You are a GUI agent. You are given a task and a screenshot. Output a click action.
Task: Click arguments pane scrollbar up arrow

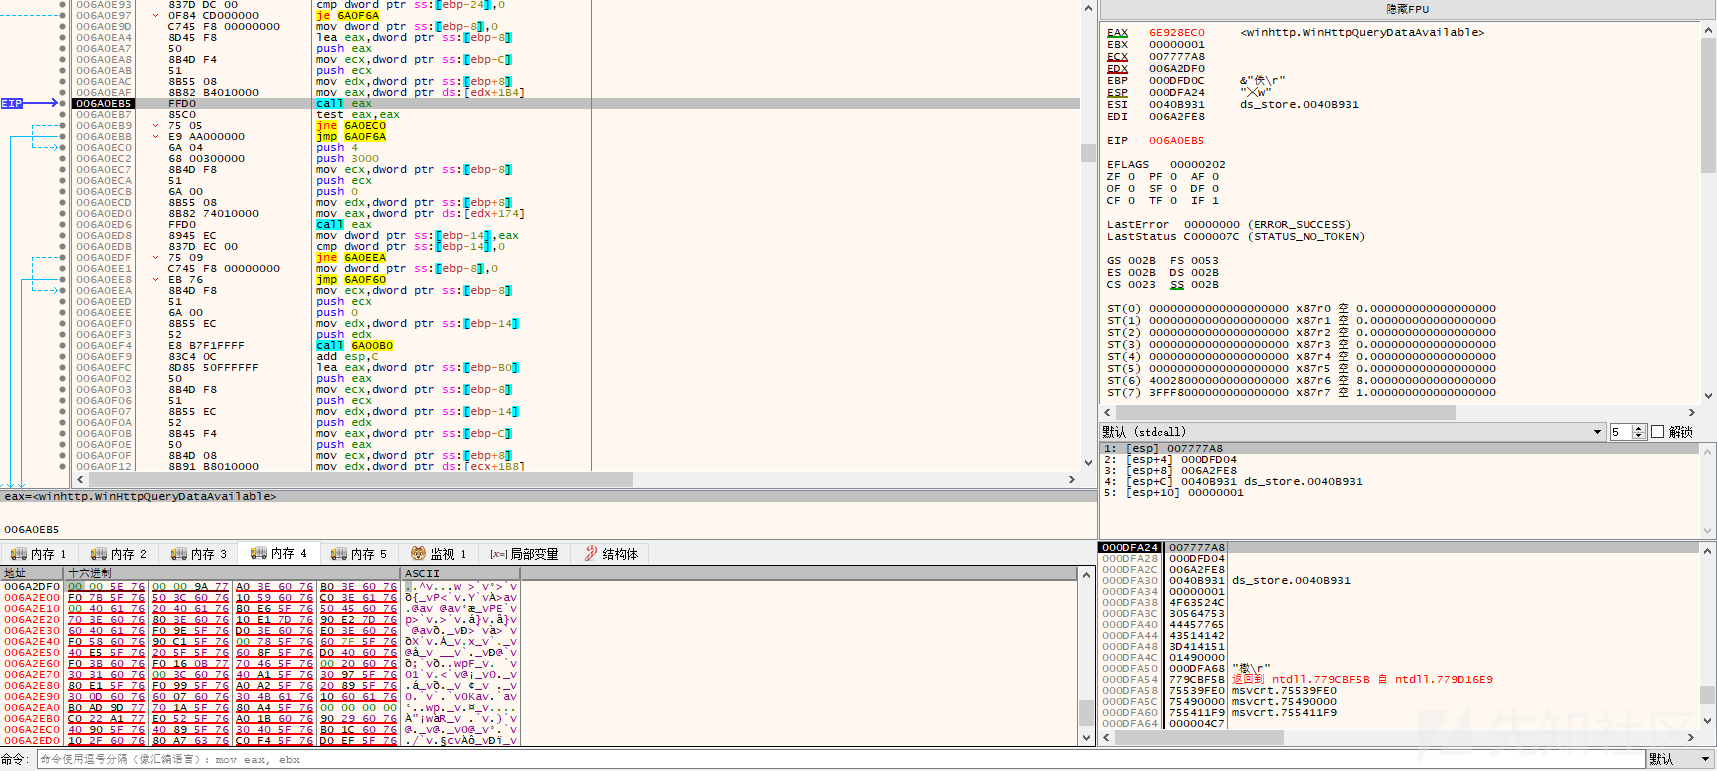[x=1708, y=450]
